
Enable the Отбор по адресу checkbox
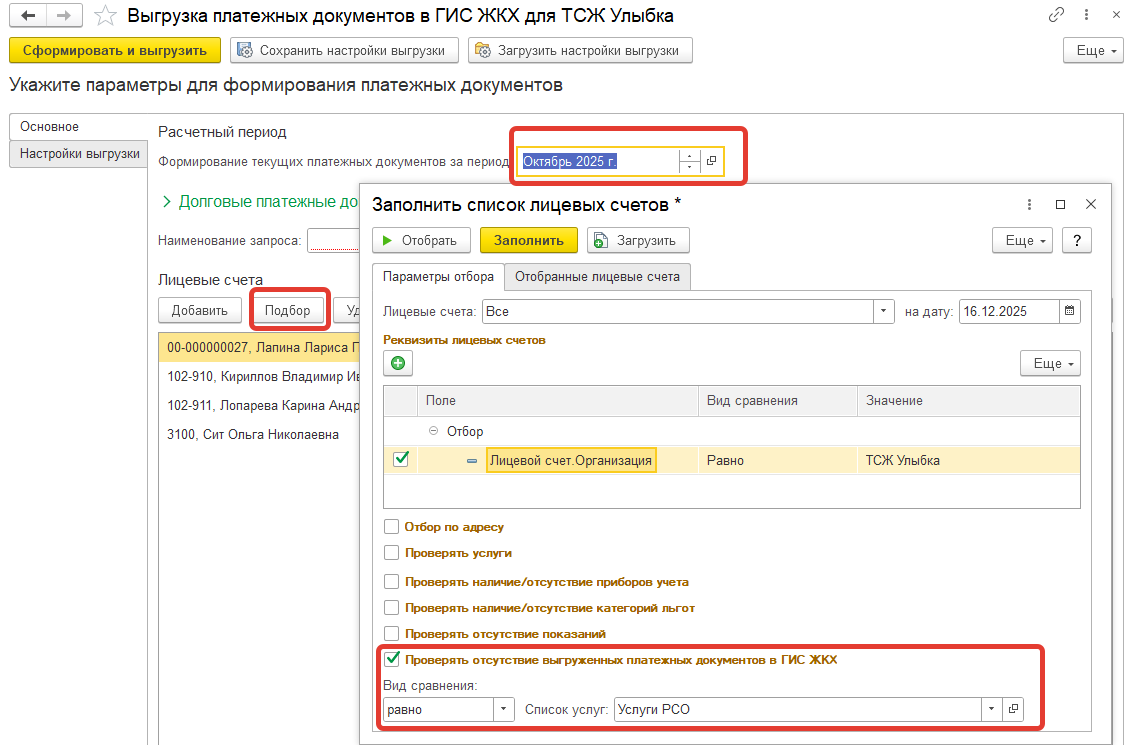(x=392, y=527)
